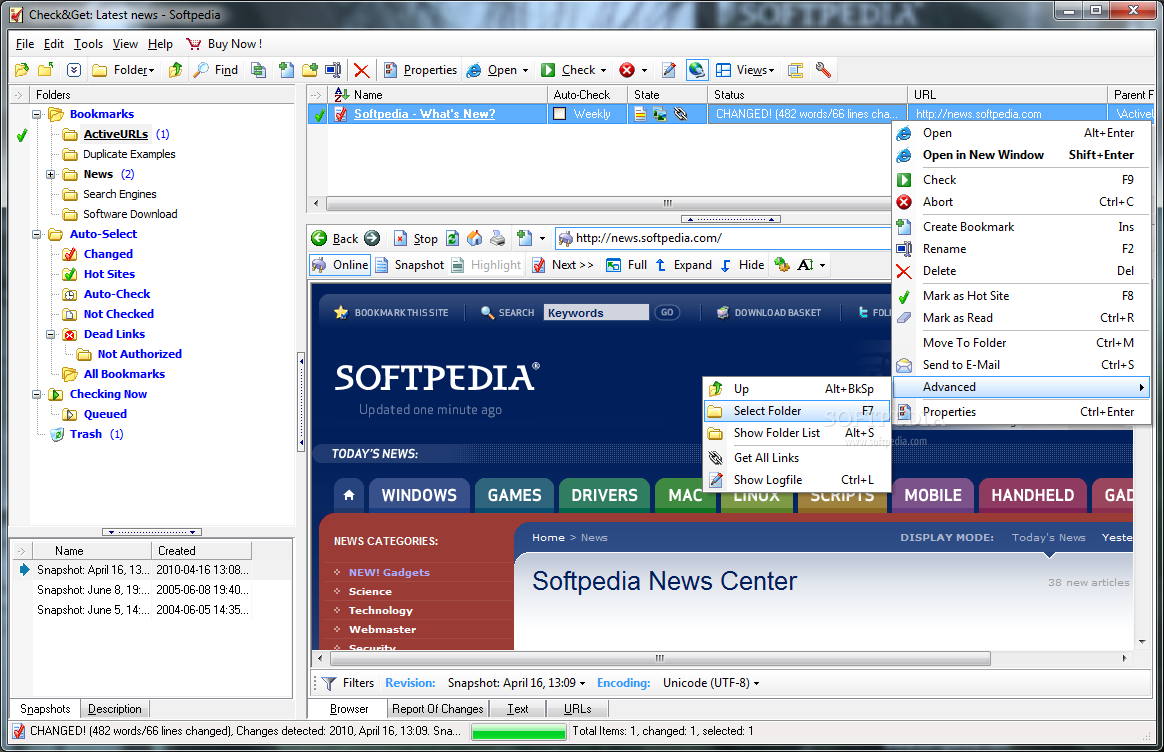Open the Softpedia - What's New? bookmark link

coord(425,114)
